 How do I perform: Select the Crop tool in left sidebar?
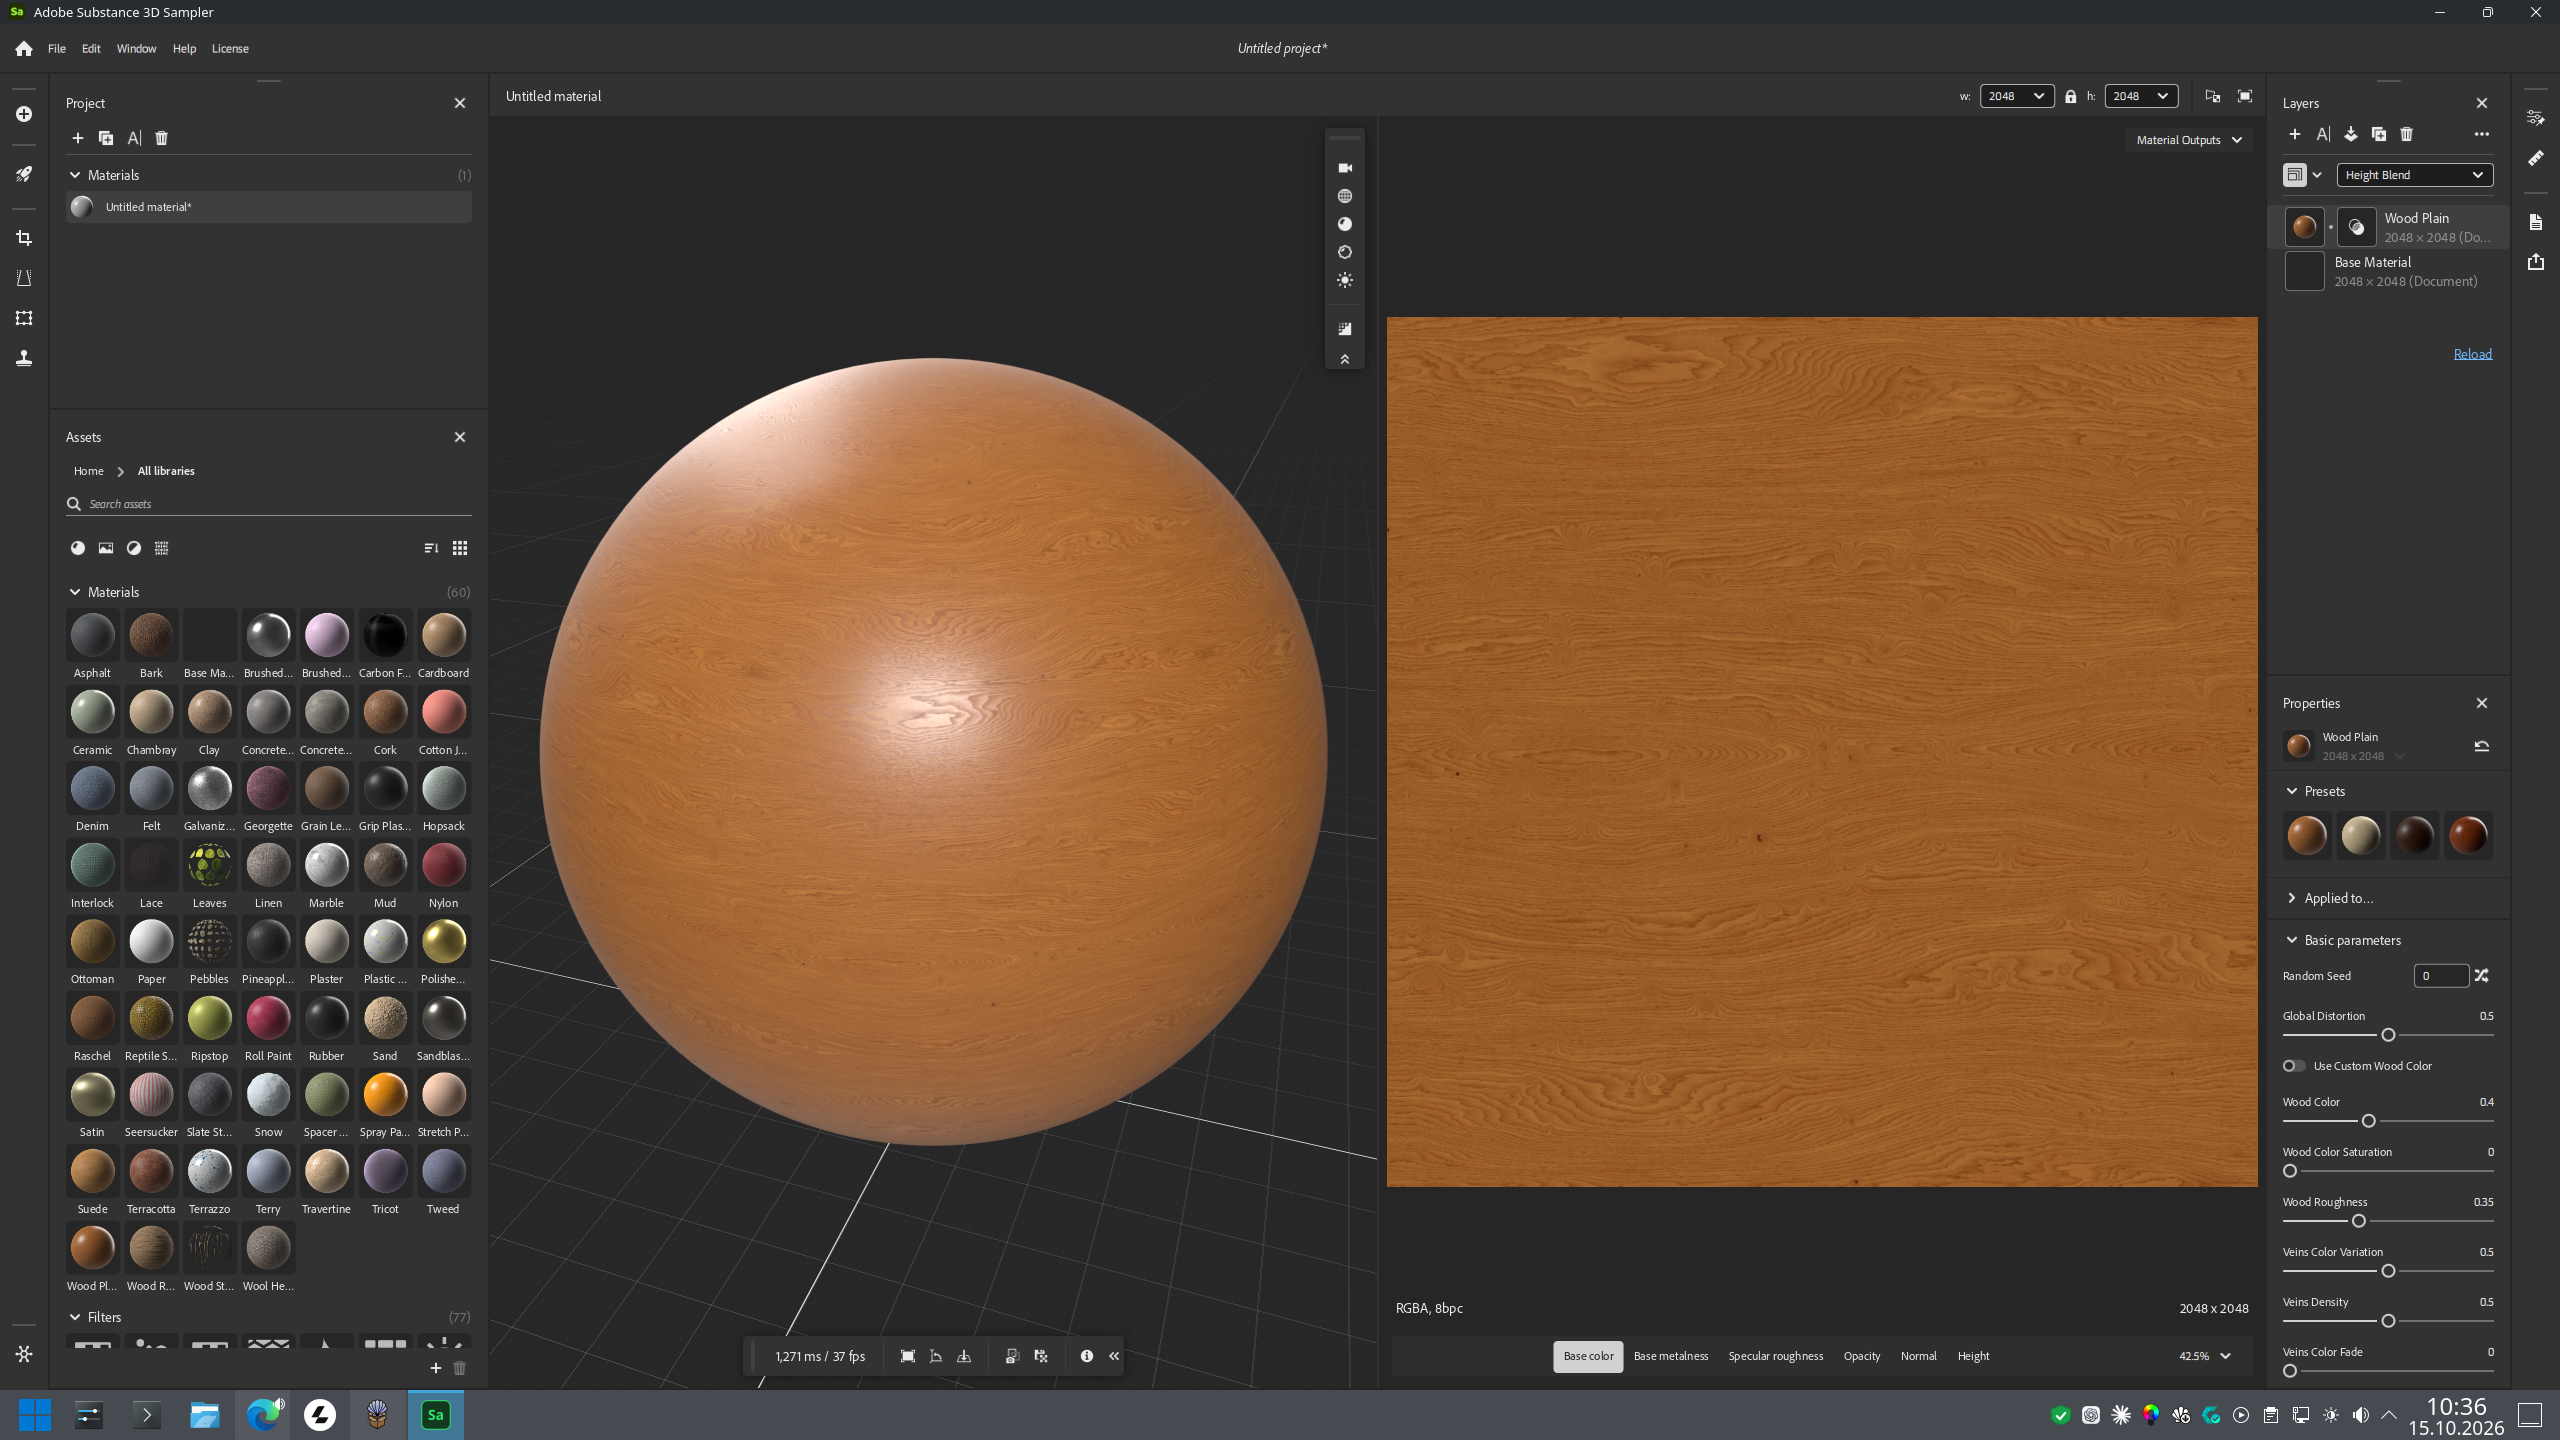click(24, 238)
